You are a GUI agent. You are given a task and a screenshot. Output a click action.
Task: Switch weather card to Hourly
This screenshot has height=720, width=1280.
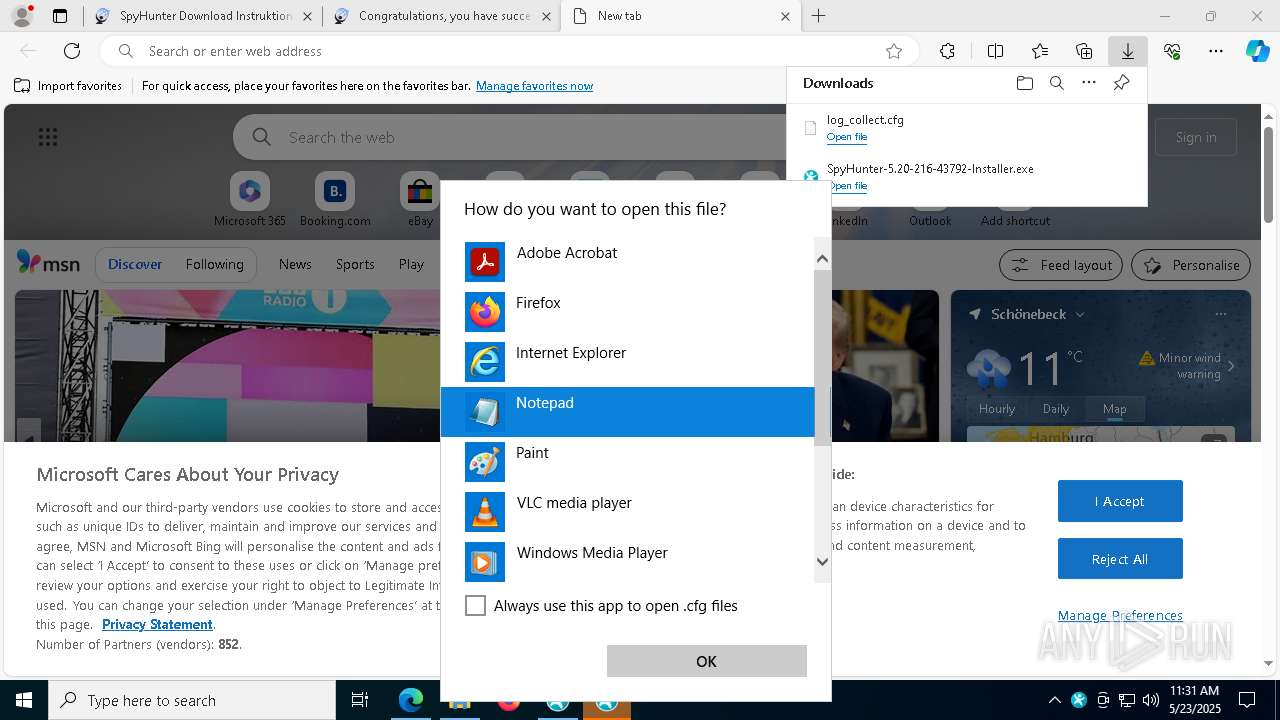tap(997, 409)
